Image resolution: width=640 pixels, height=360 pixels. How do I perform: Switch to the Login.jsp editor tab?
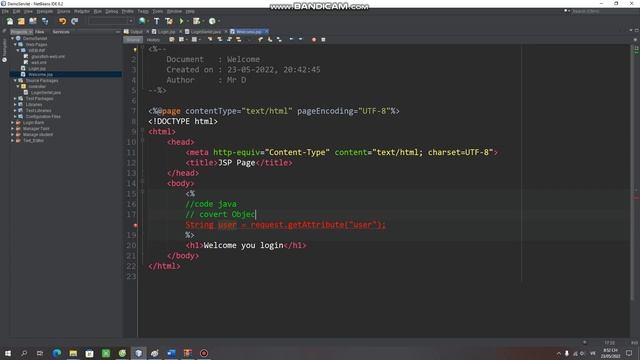(x=166, y=31)
